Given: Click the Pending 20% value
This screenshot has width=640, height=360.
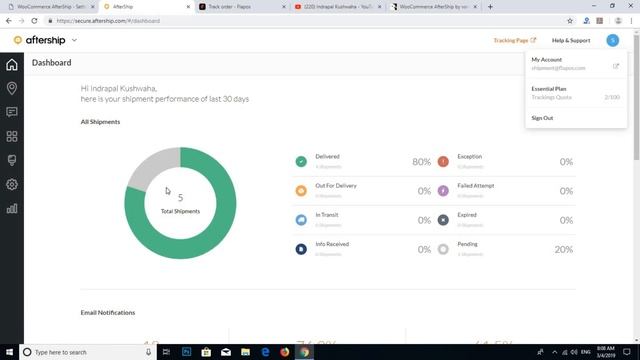Looking at the screenshot, I should pyautogui.click(x=563, y=249).
